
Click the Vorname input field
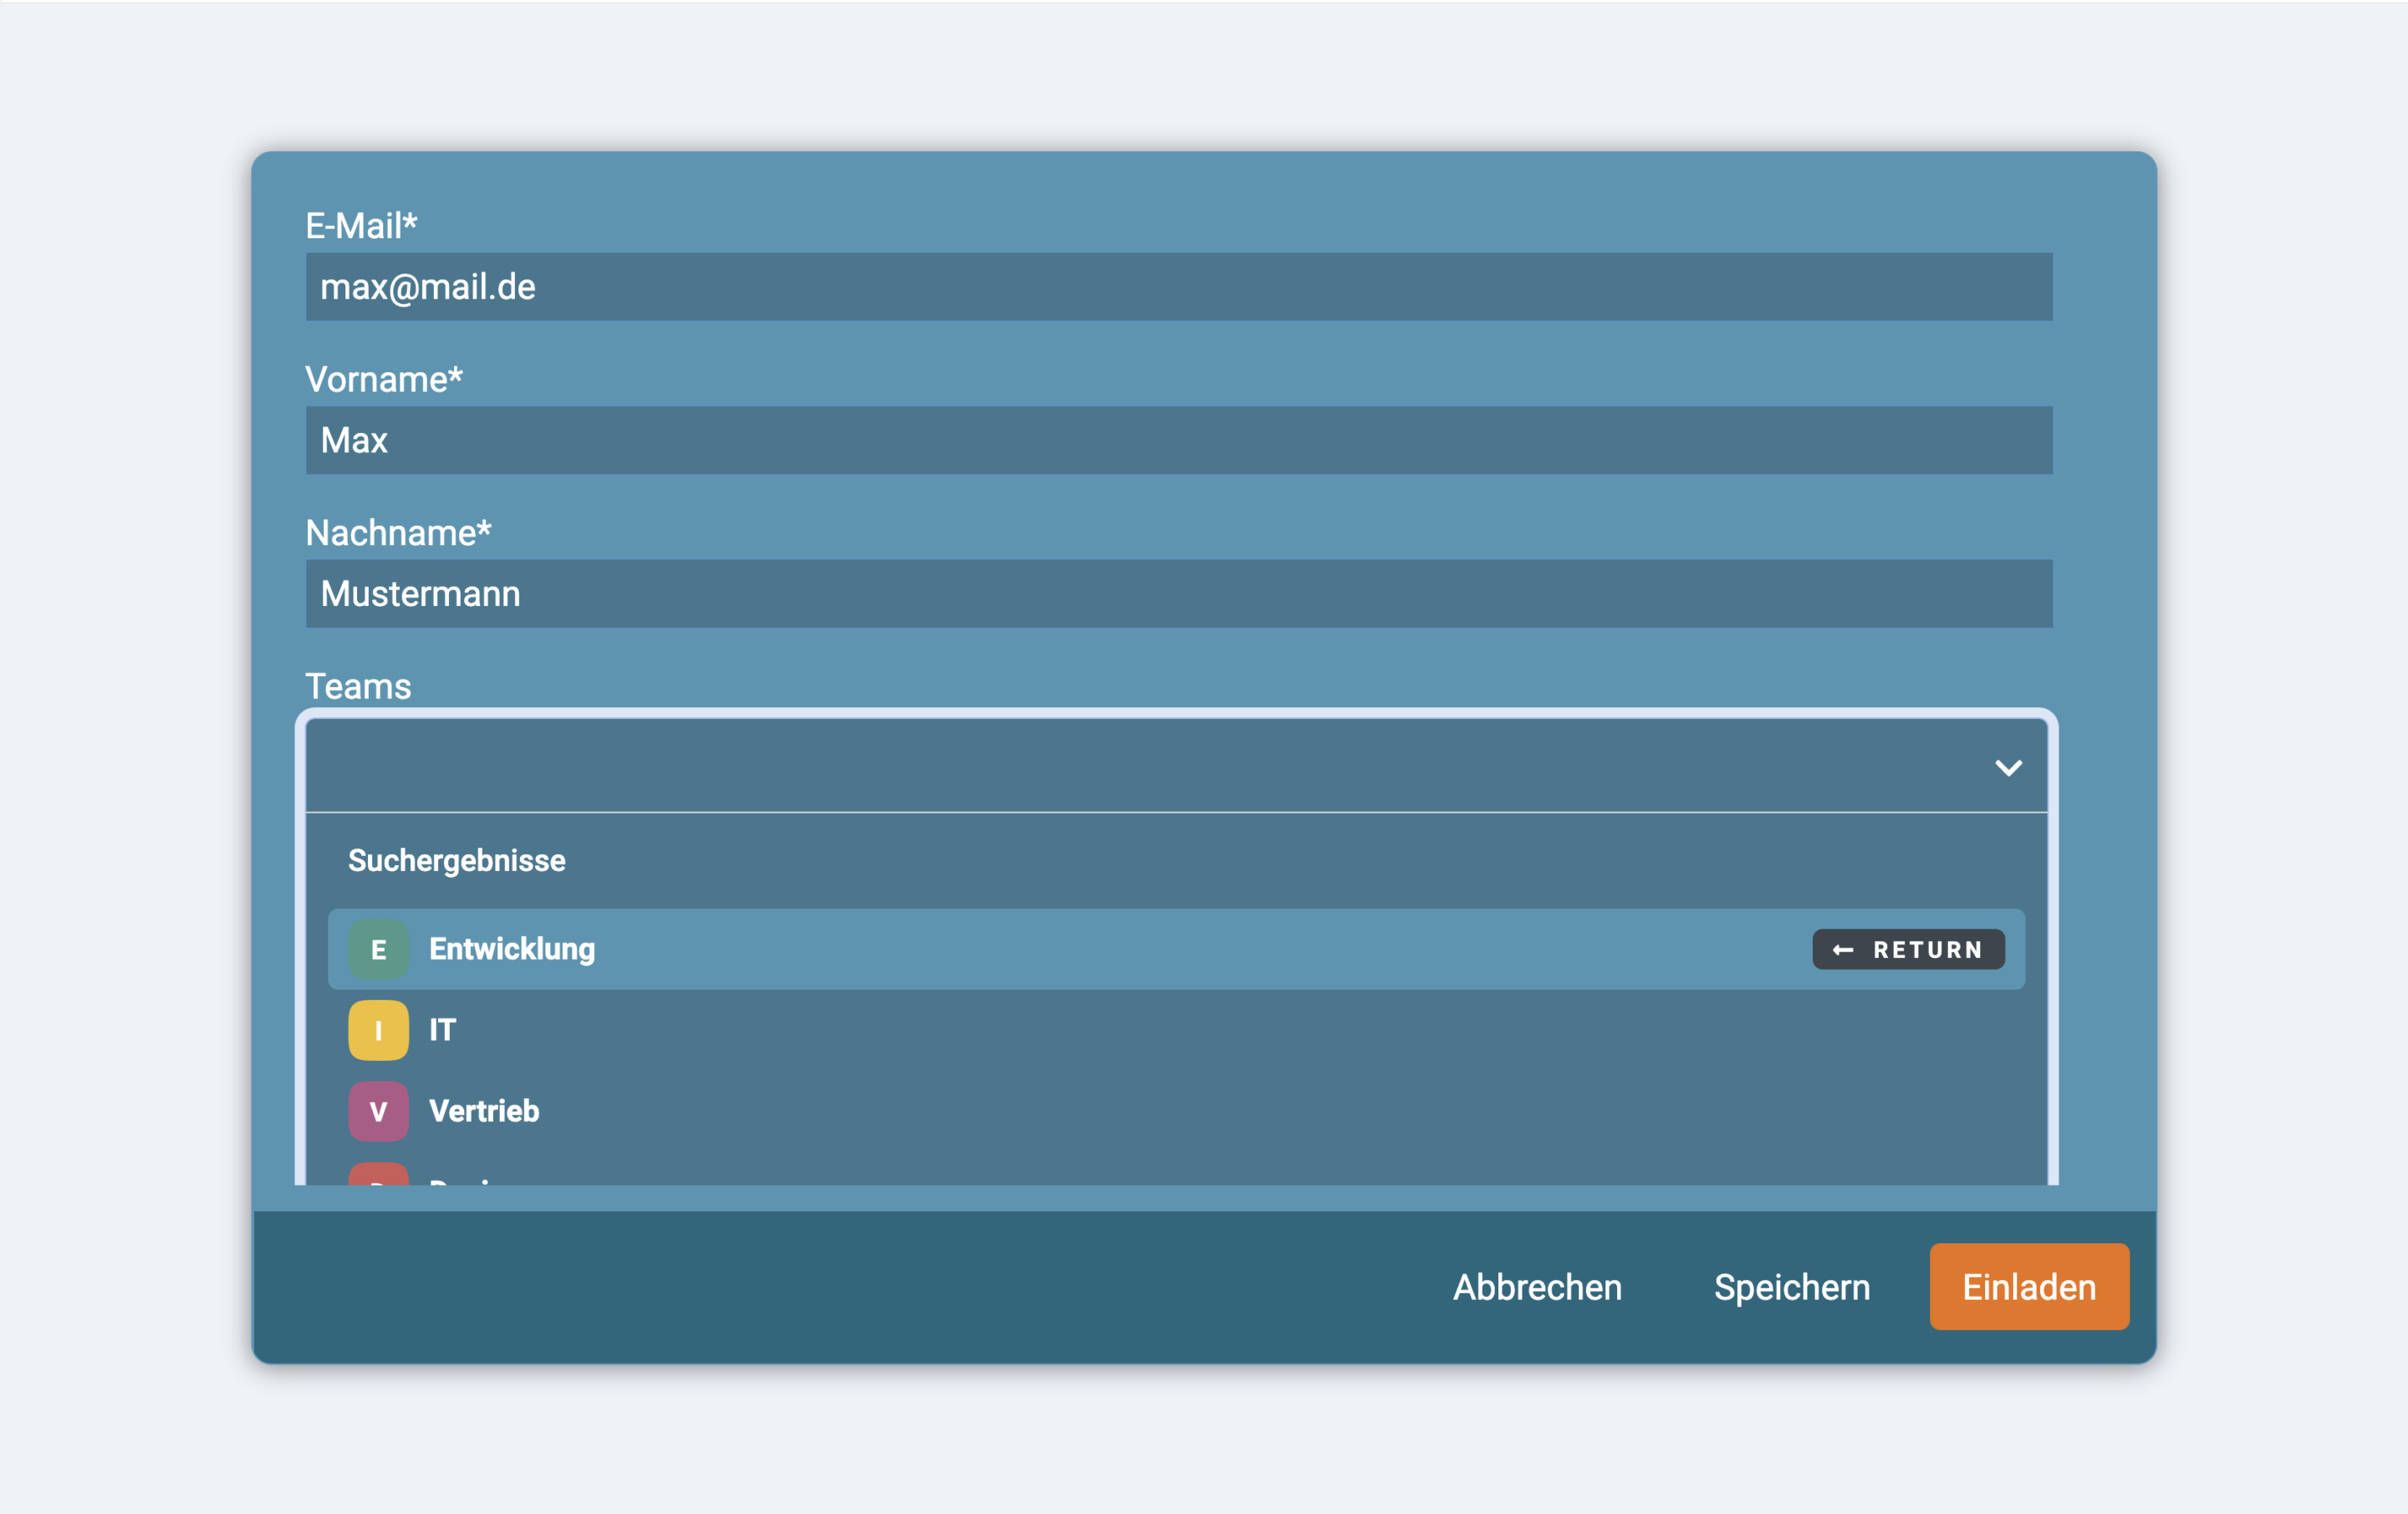1179,440
